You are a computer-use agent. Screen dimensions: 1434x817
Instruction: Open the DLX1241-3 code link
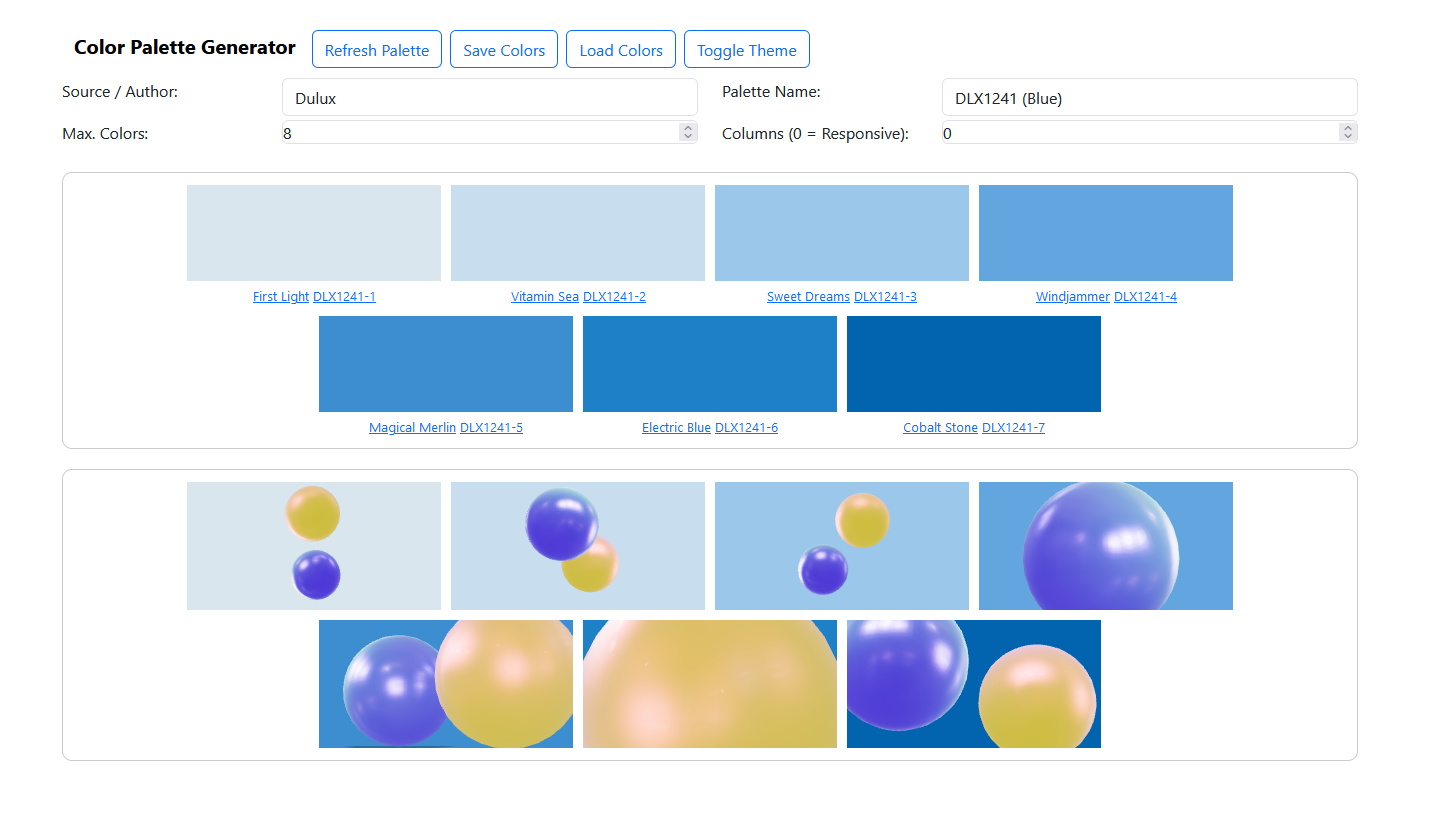pyautogui.click(x=885, y=297)
